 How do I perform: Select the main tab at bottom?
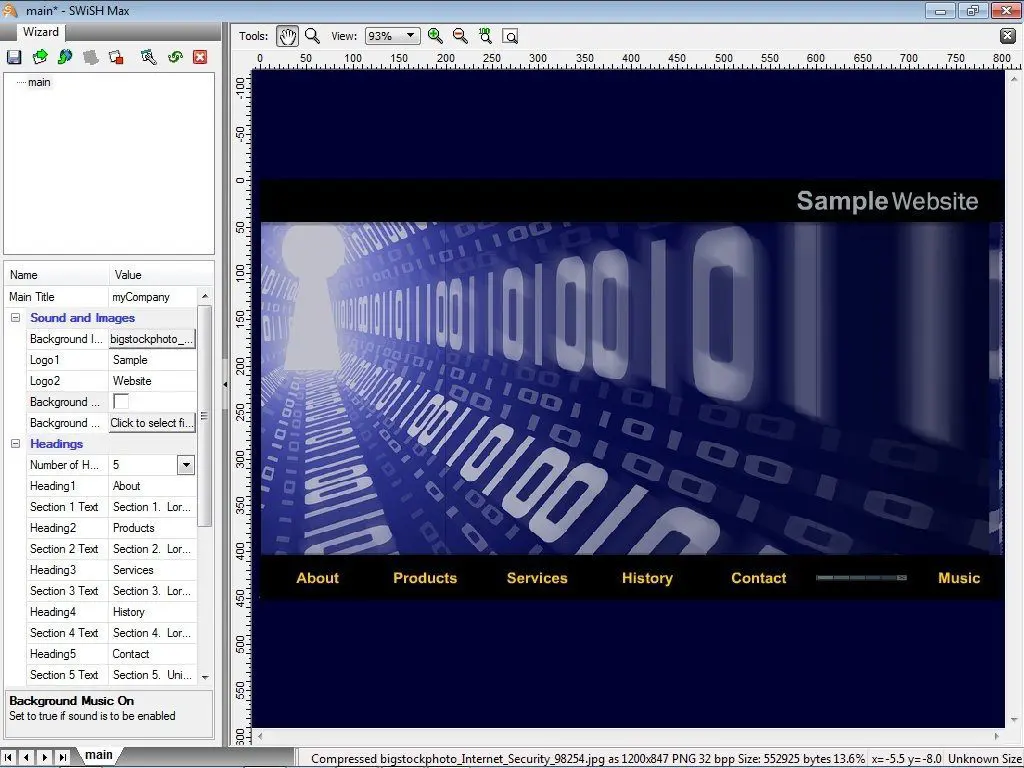(98, 755)
